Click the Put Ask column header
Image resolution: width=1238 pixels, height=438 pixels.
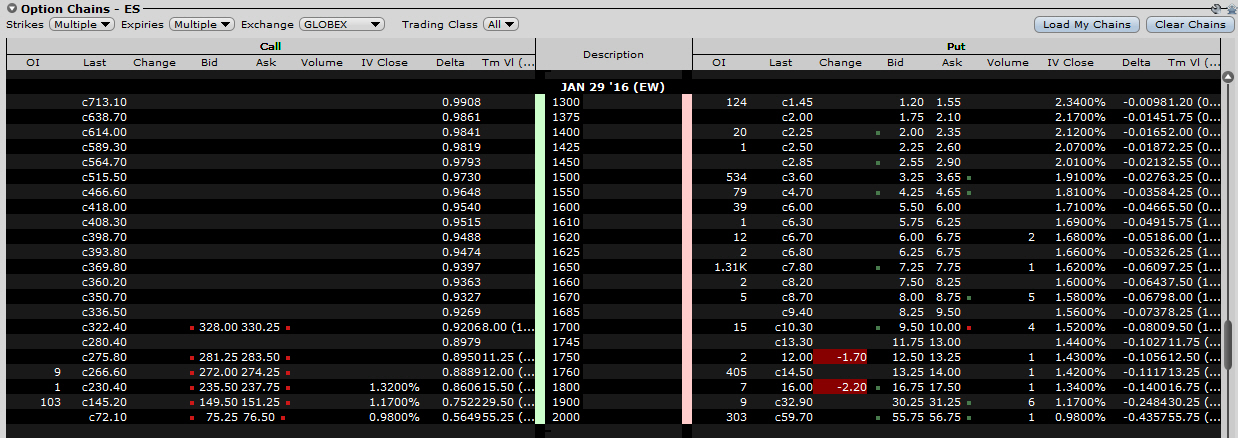[x=951, y=62]
